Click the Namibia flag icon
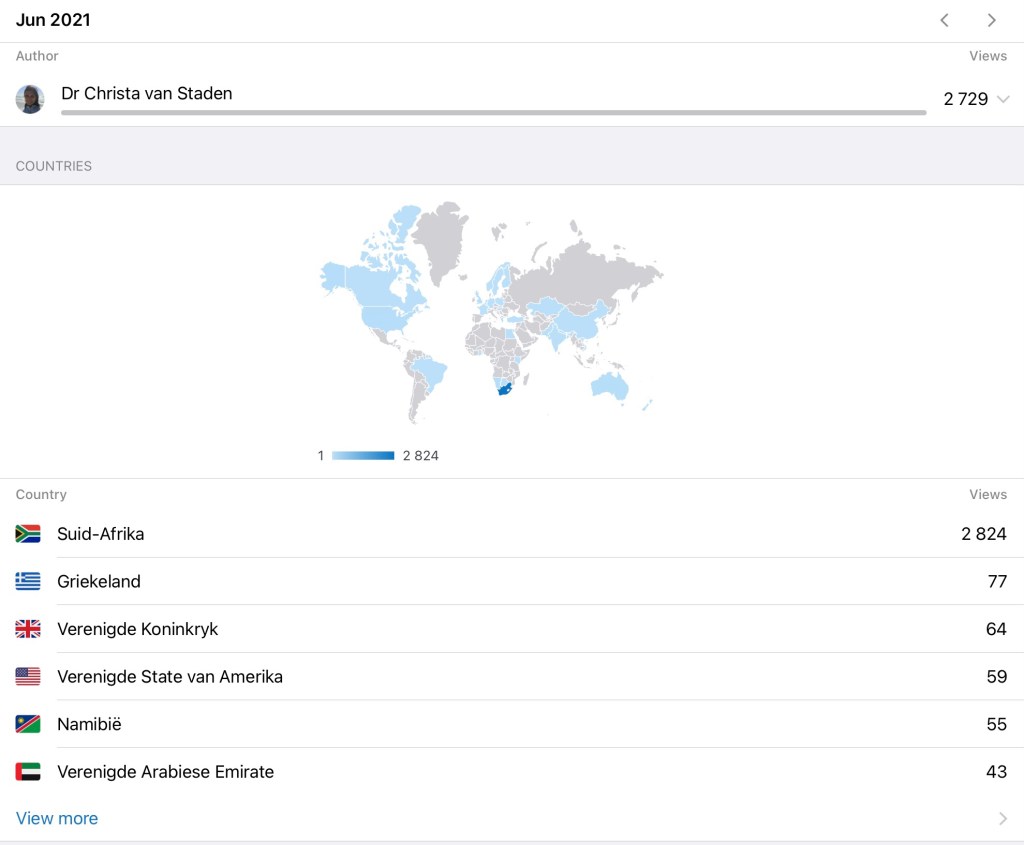1024x845 pixels. (28, 724)
